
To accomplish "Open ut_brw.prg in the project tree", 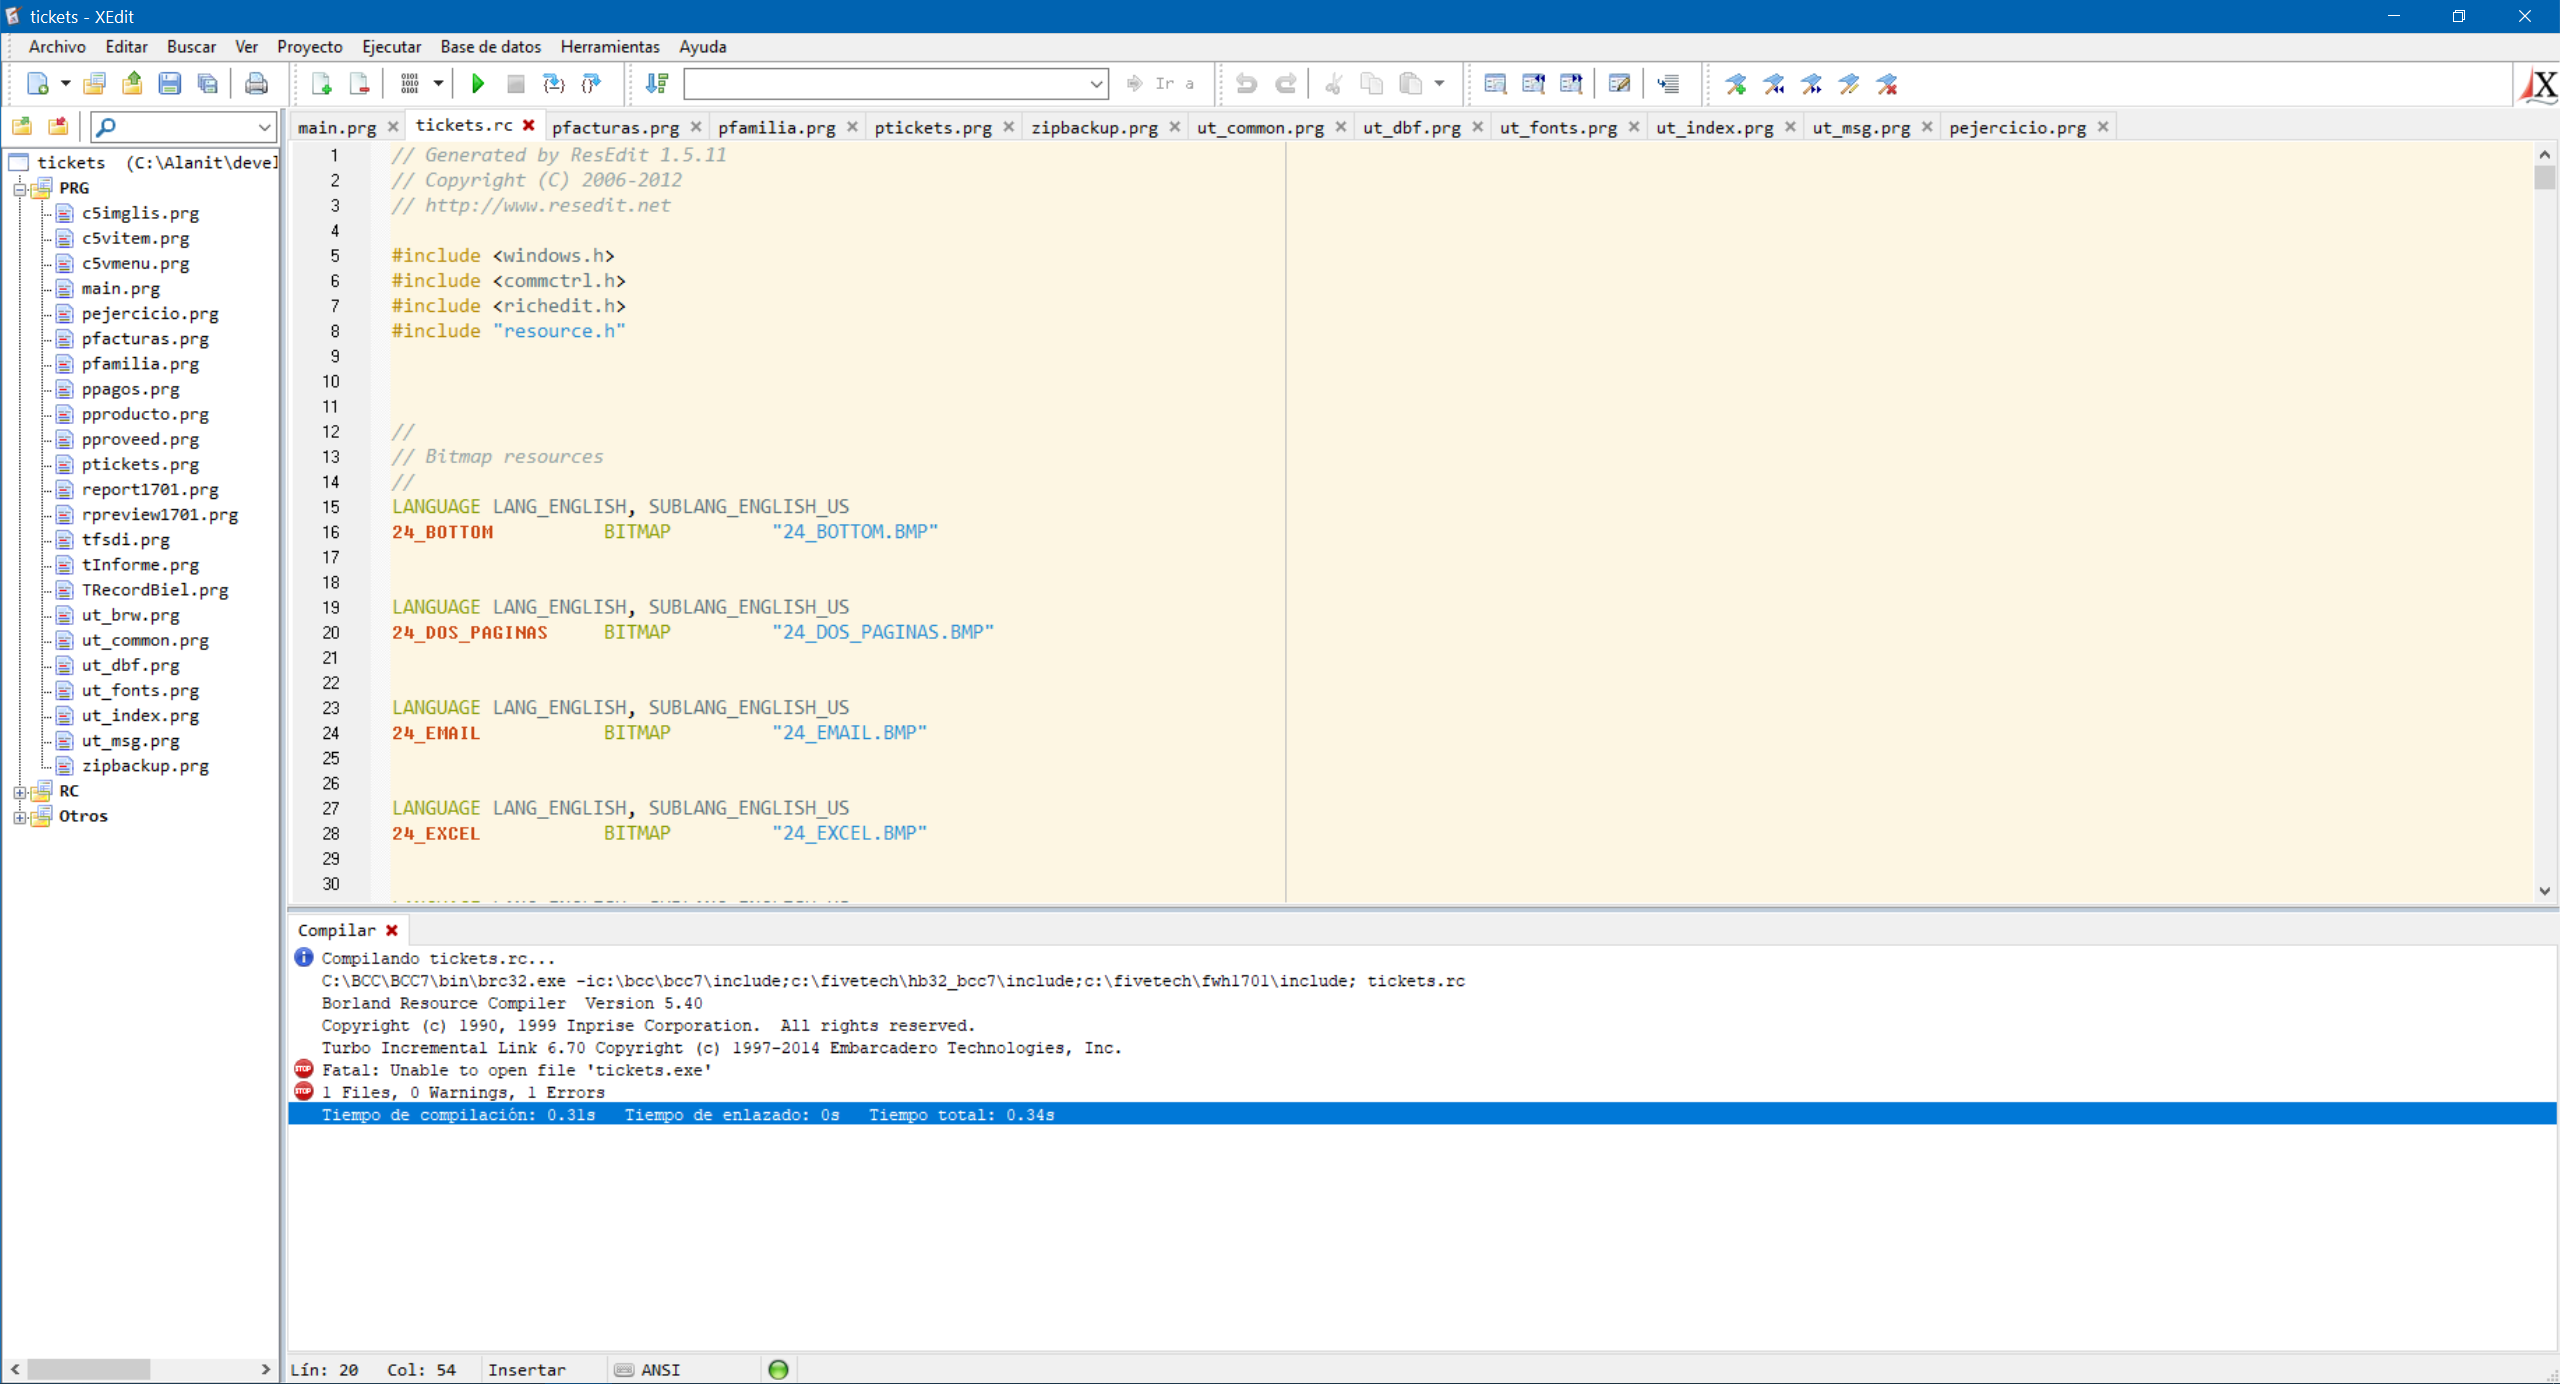I will click(130, 615).
